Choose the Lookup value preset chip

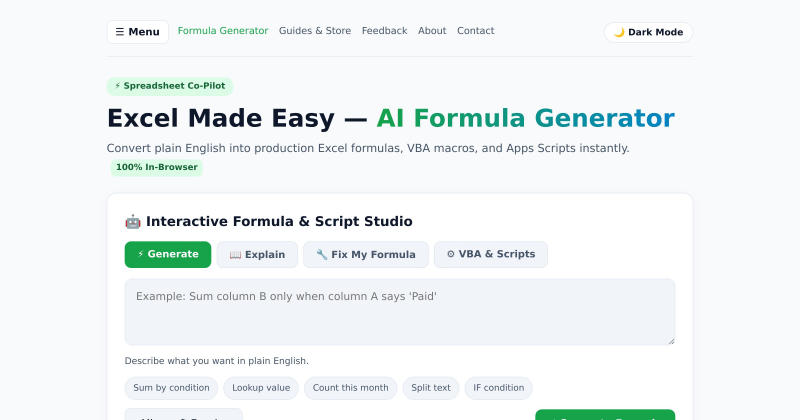click(261, 388)
